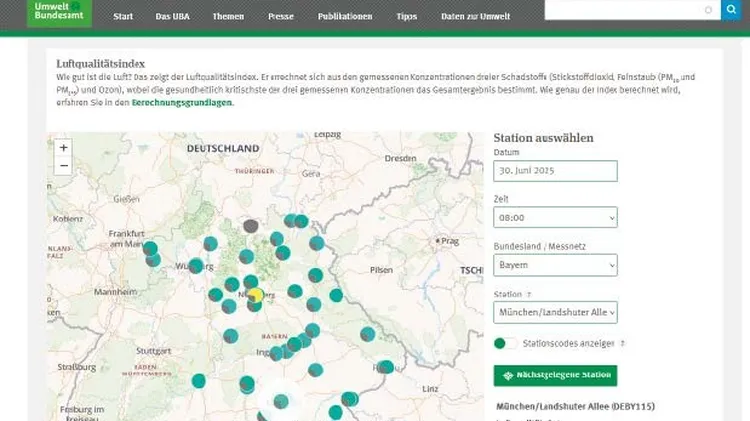Open the Tipps menu
This screenshot has height=421, width=750.
[407, 16]
